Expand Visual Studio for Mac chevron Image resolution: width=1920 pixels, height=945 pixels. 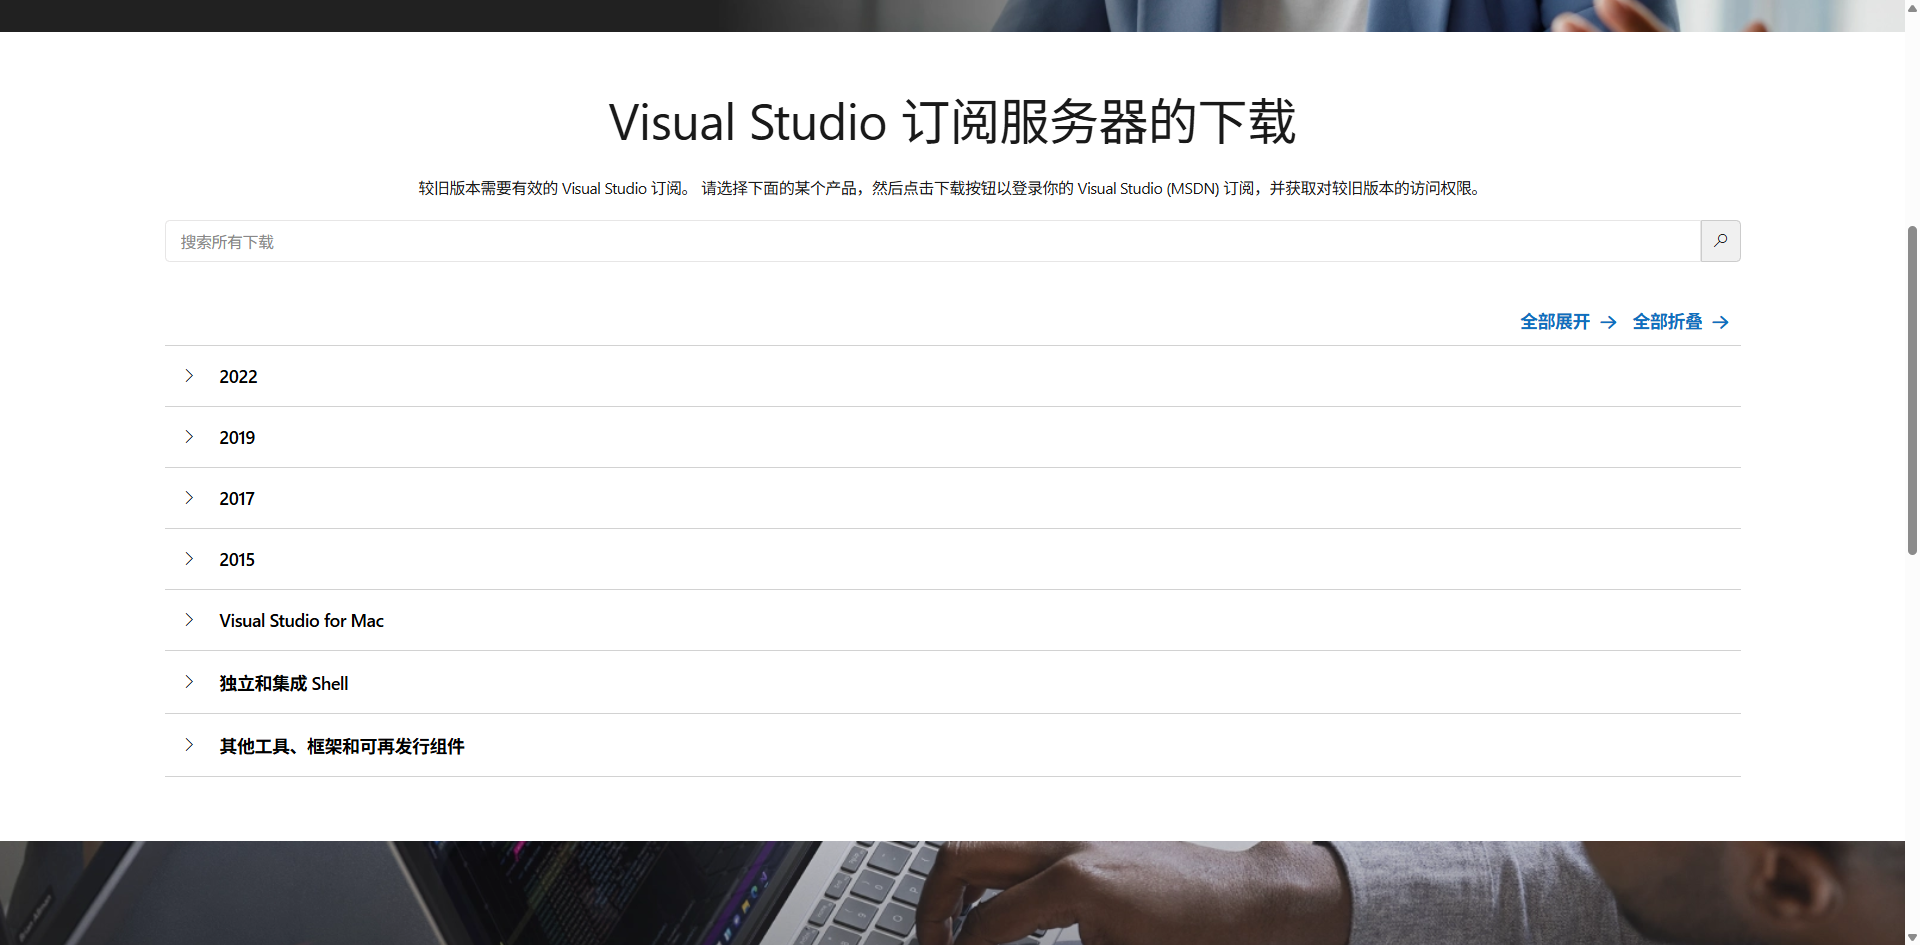[x=189, y=620]
